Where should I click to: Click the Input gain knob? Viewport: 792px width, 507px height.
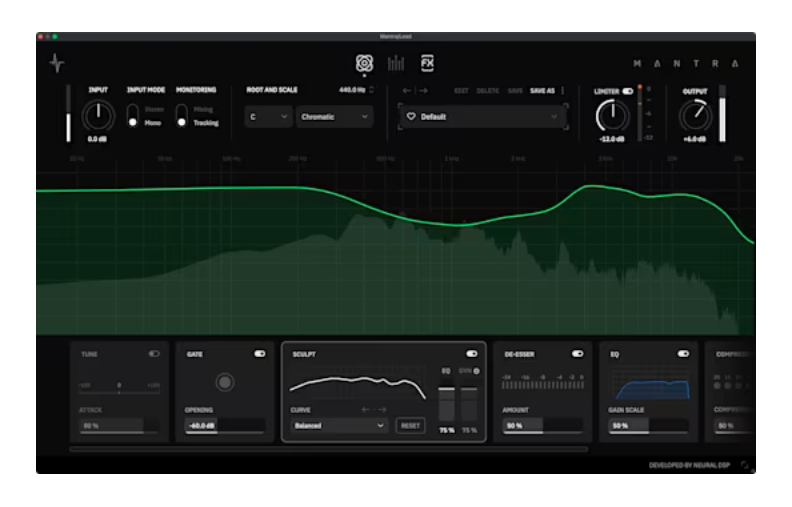[98, 116]
